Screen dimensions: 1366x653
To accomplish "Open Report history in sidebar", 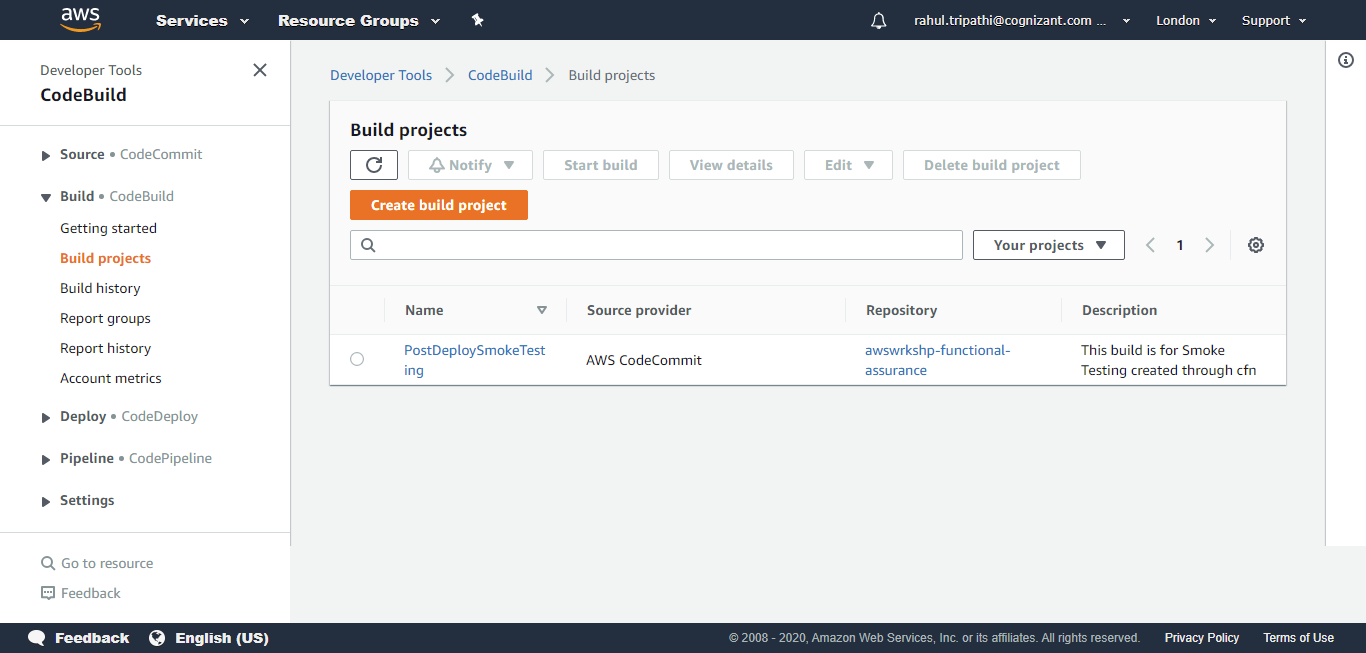I will (105, 348).
